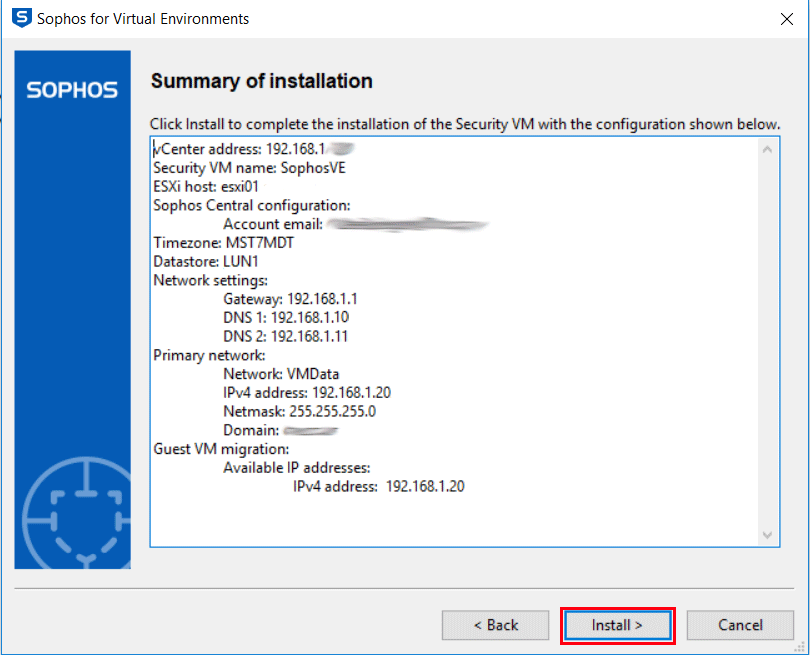Viewport: 810px width, 655px height.
Task: Select the 'DNS 2: 192.168.1.11' line
Action: 286,336
